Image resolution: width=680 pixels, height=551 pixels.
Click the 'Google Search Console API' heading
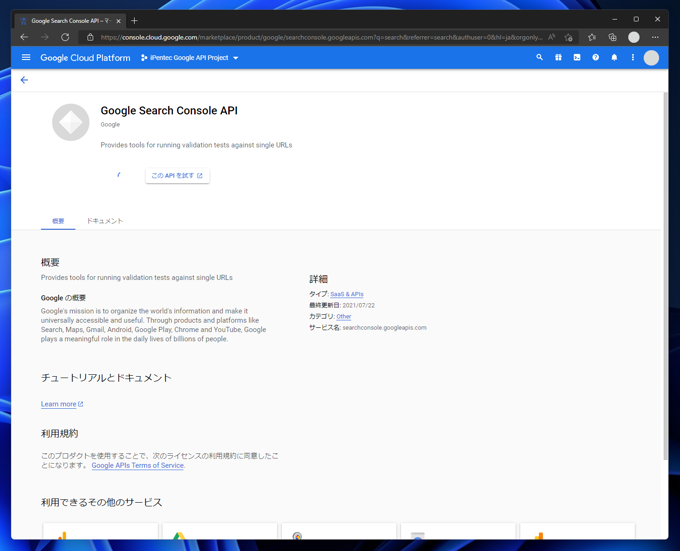point(169,111)
